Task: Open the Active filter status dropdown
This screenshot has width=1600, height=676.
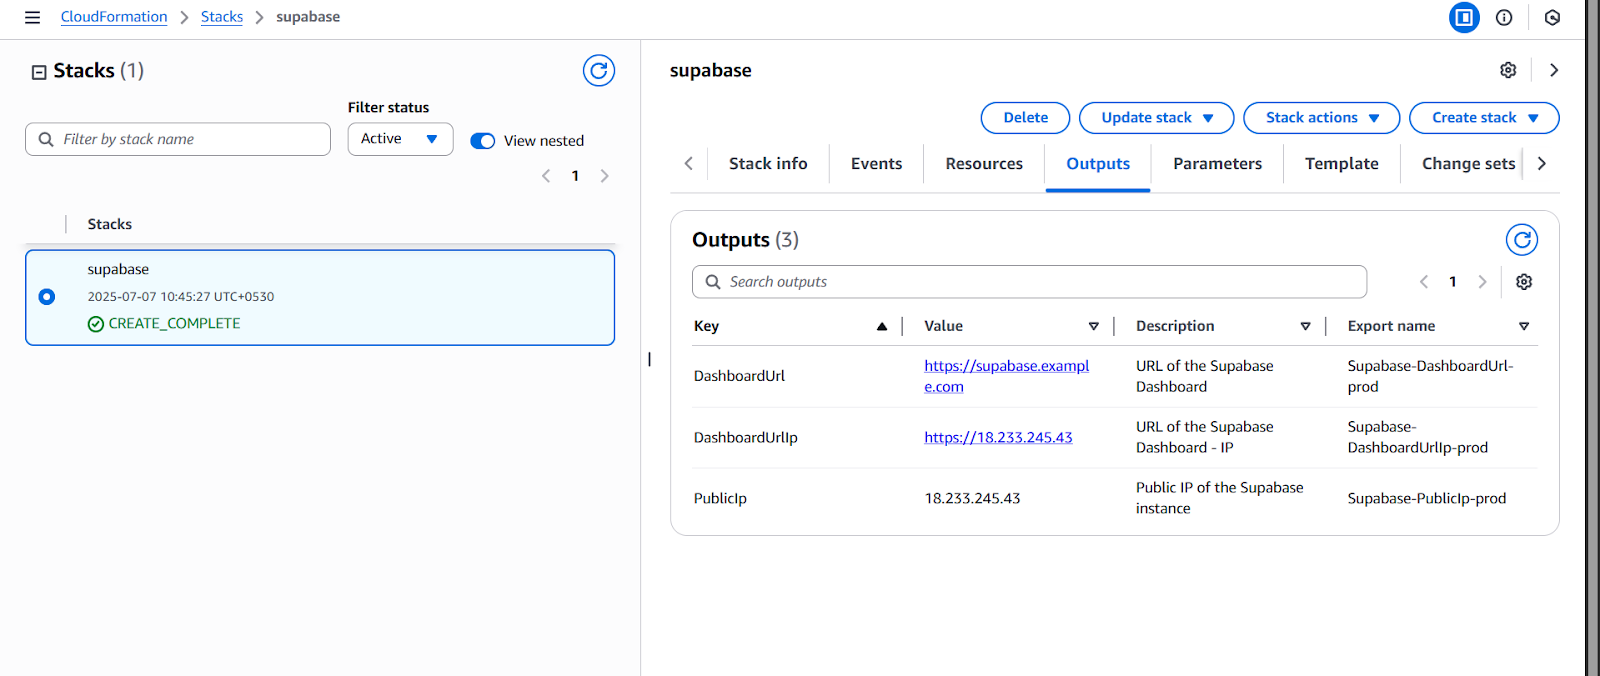Action: coord(400,139)
